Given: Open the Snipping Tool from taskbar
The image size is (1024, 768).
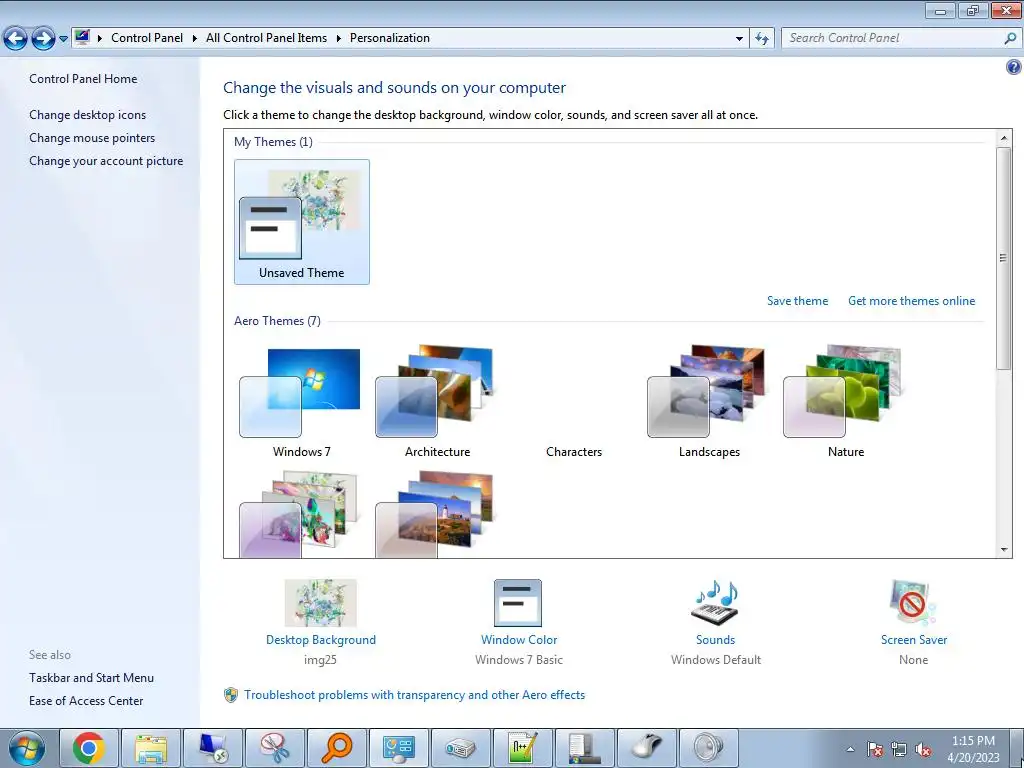Looking at the screenshot, I should coord(275,748).
